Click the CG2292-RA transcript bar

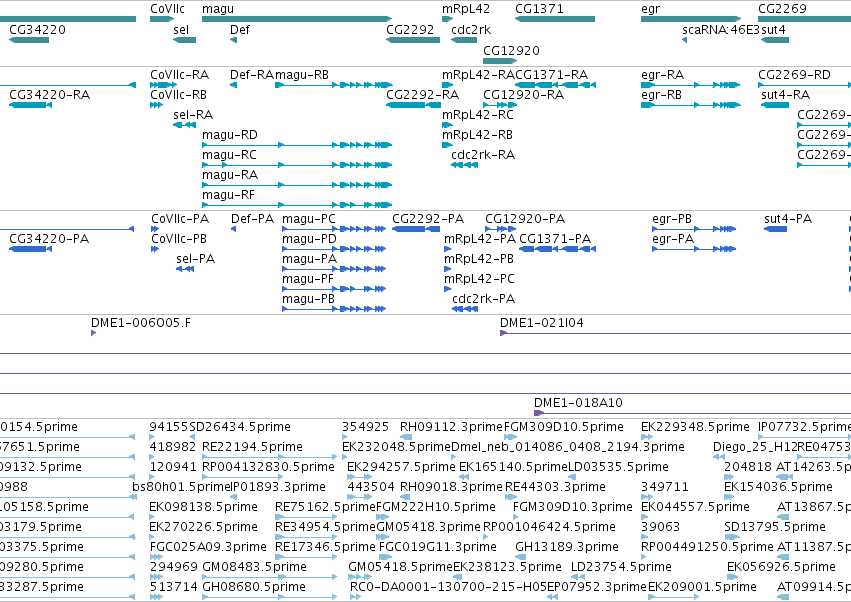click(413, 105)
